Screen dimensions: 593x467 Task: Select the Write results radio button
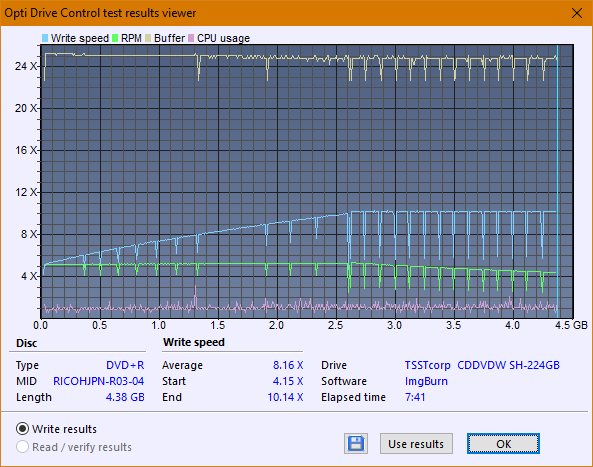22,429
